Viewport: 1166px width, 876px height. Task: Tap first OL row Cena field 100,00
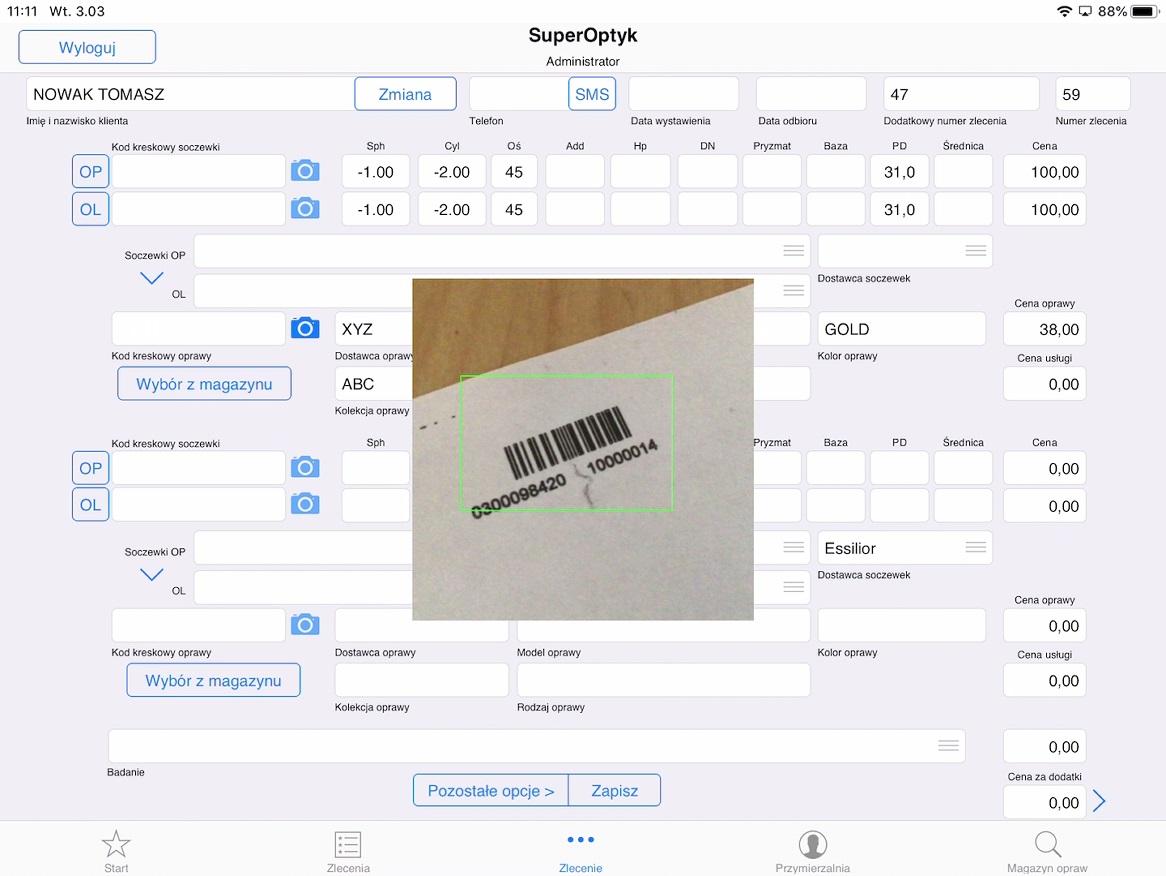coord(1044,209)
